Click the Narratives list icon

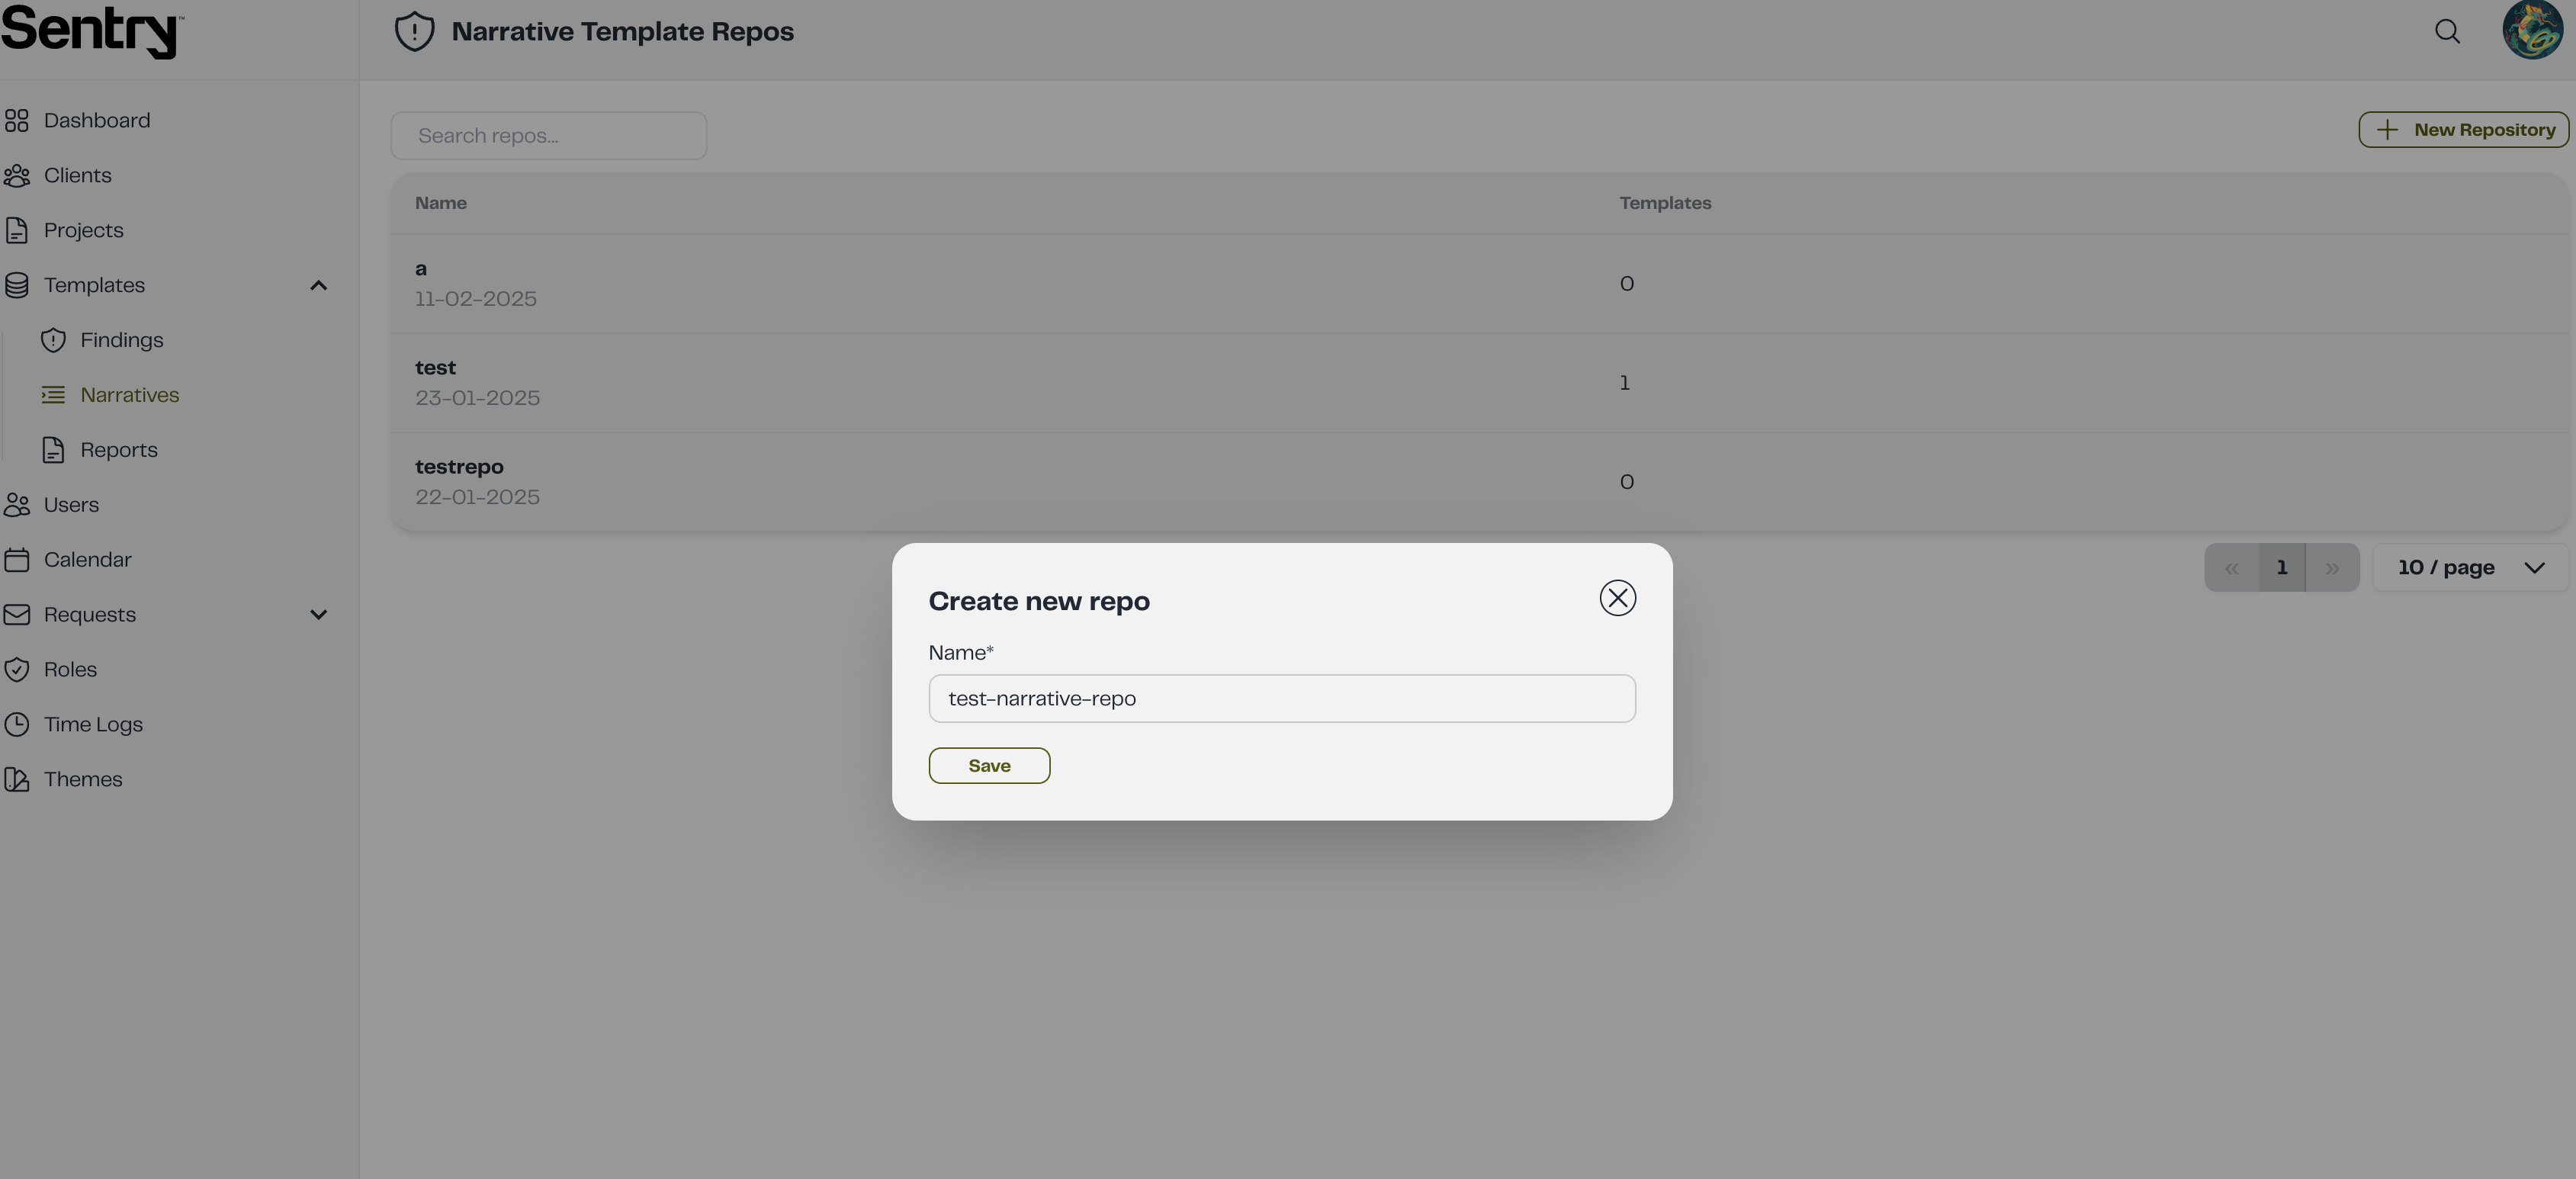53,395
